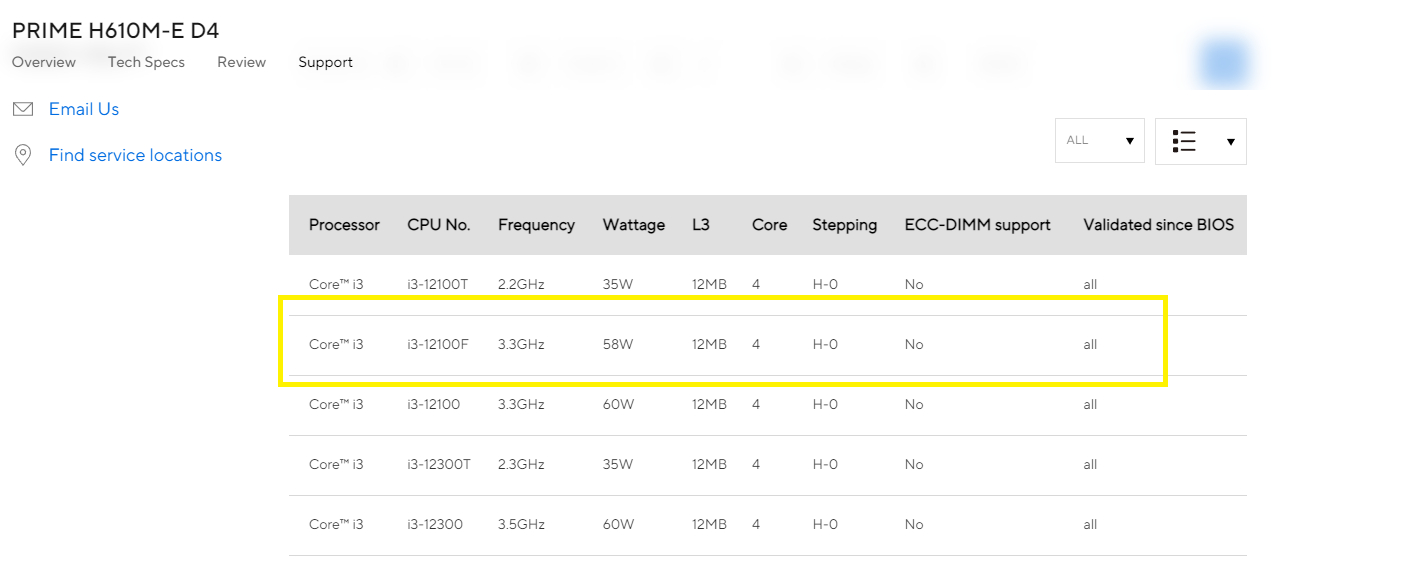Click the Wattage column header

[x=634, y=225]
